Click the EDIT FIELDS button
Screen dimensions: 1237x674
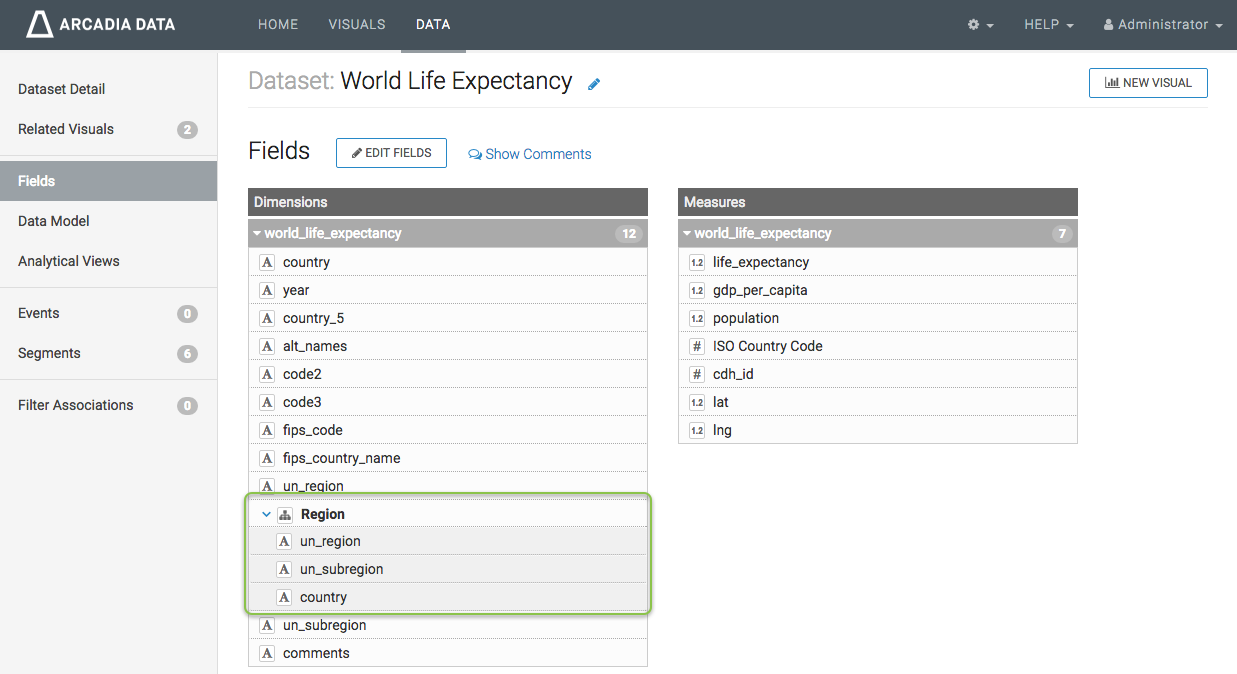pyautogui.click(x=391, y=153)
